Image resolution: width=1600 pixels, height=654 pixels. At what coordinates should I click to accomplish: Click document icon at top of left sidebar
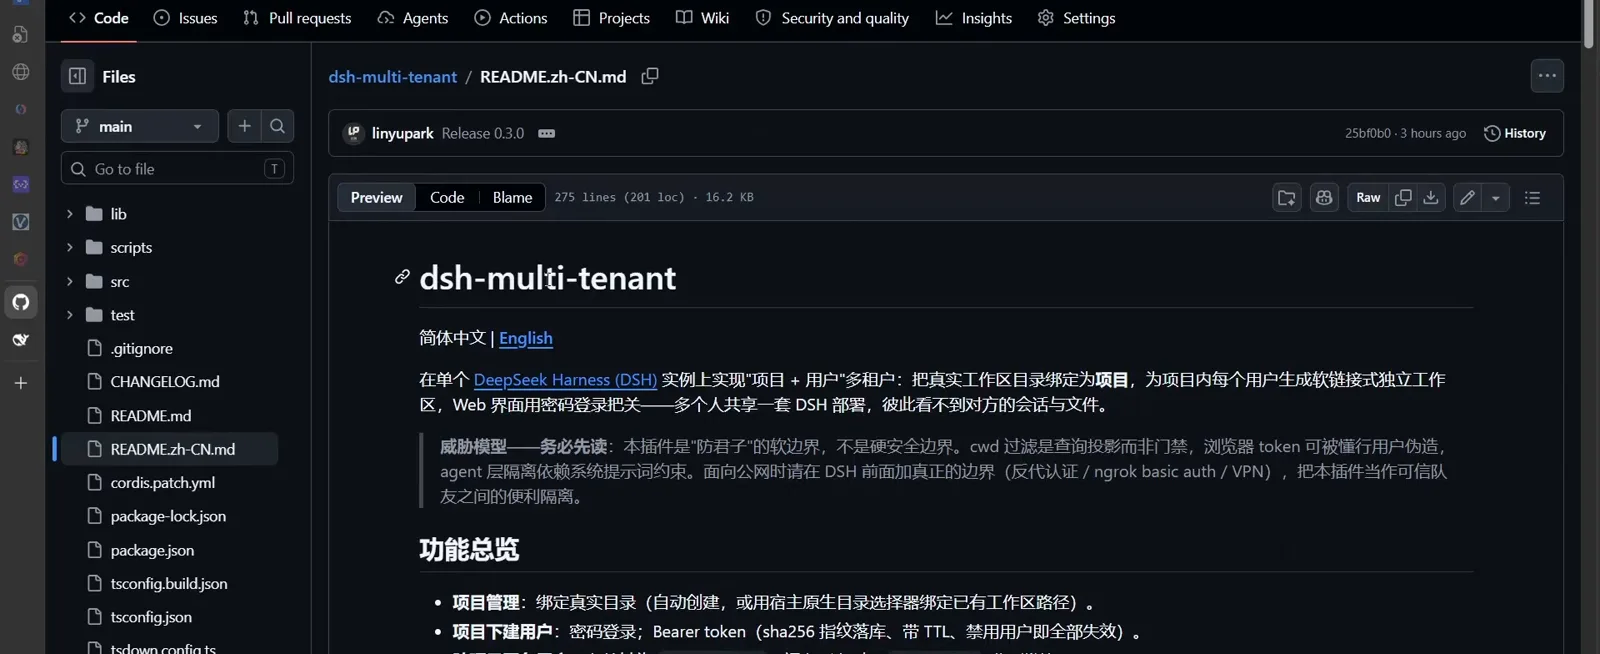(21, 34)
